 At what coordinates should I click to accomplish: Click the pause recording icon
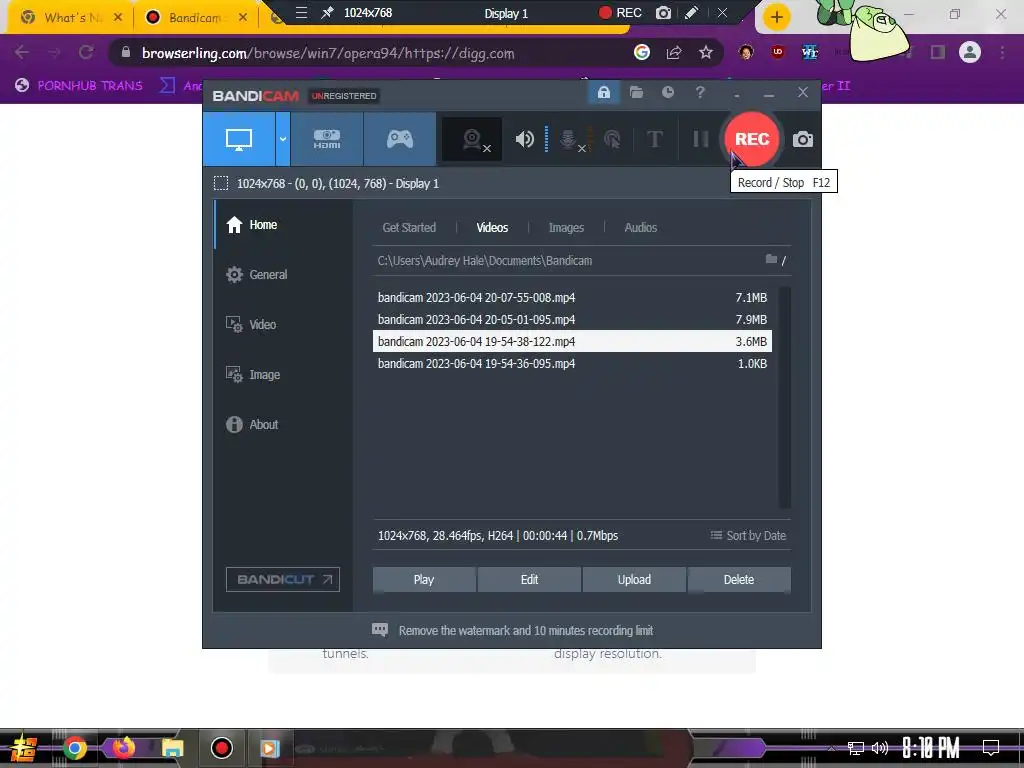701,139
